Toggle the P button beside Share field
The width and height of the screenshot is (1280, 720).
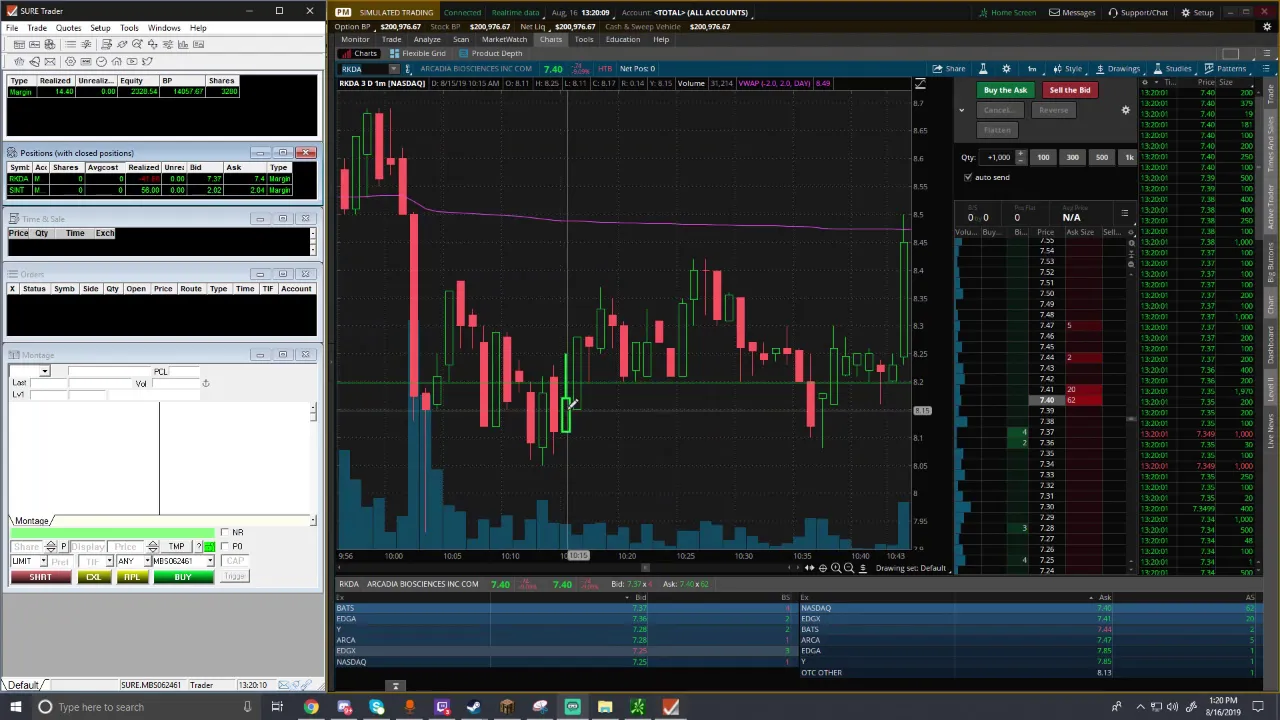[64, 547]
